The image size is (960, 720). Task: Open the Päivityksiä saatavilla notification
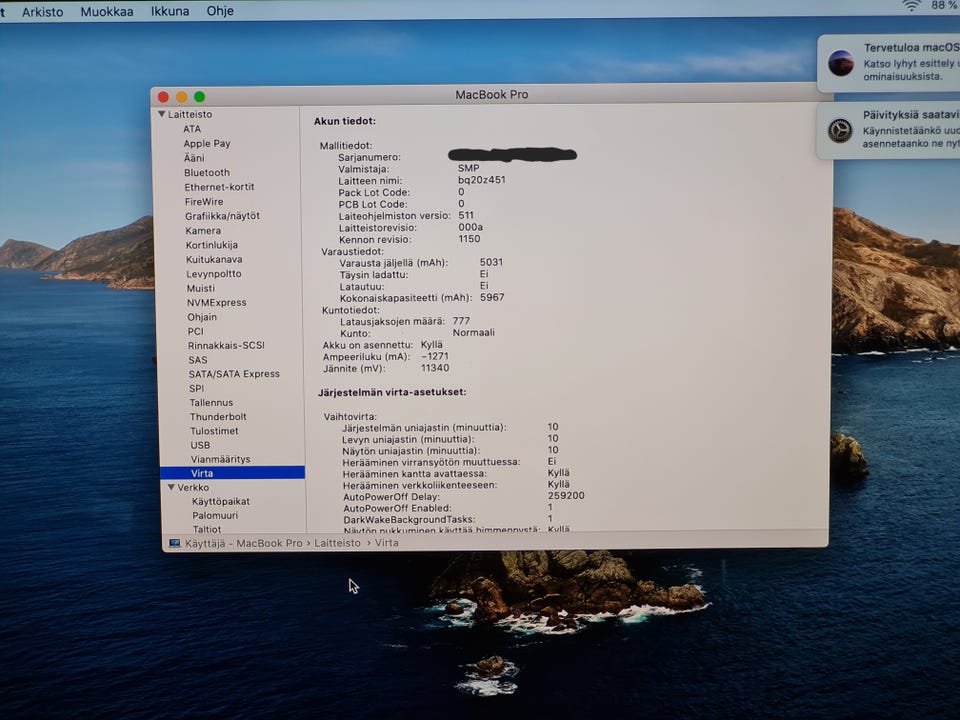point(888,130)
